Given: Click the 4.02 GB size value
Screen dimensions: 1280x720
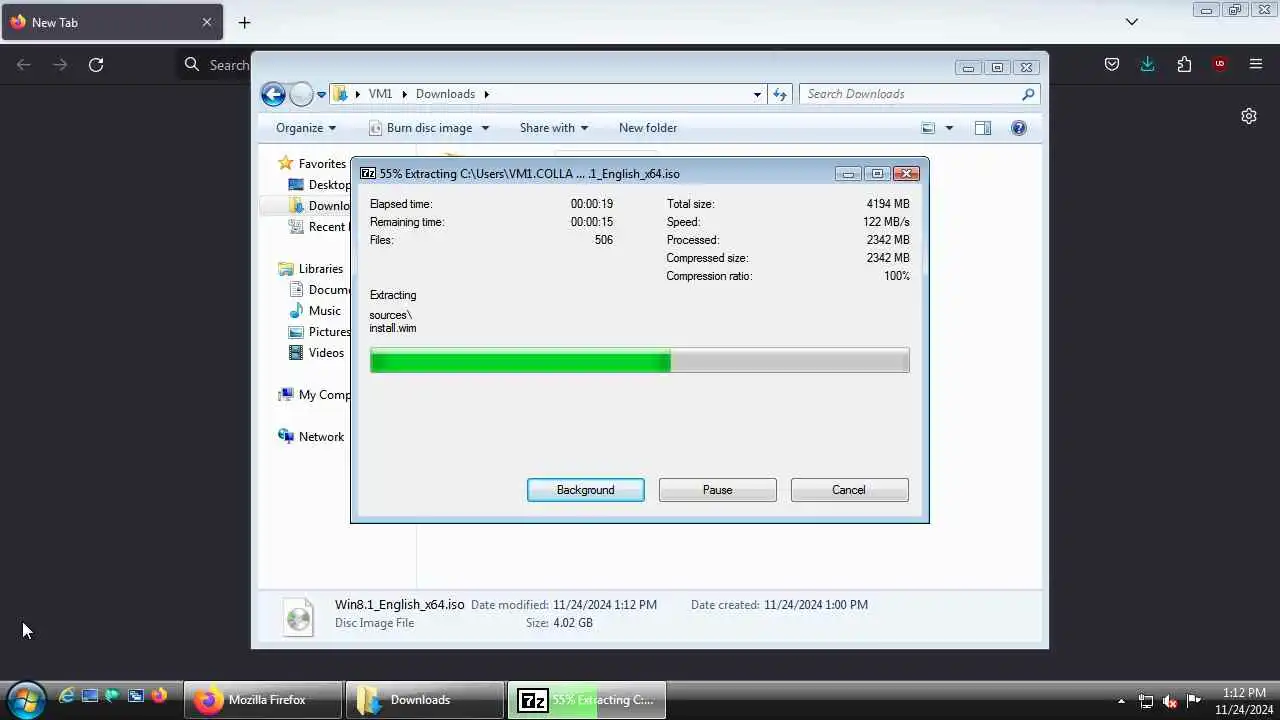Looking at the screenshot, I should pyautogui.click(x=573, y=623).
